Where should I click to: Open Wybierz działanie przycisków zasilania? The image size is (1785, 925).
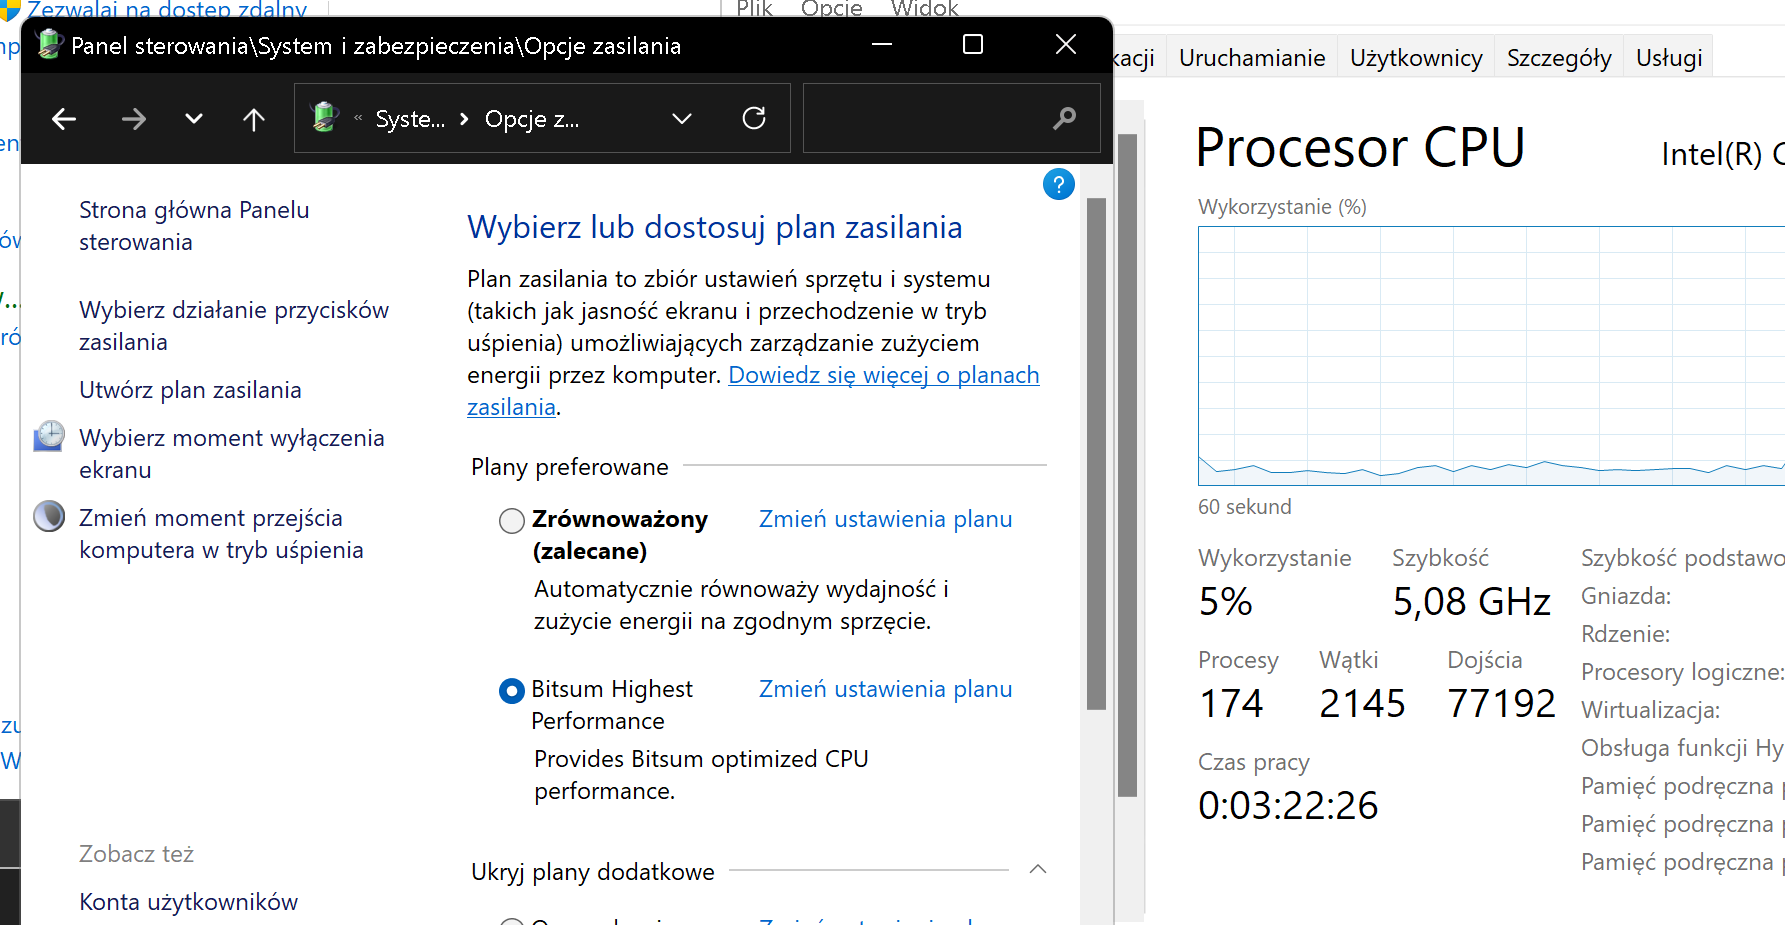pos(234,326)
